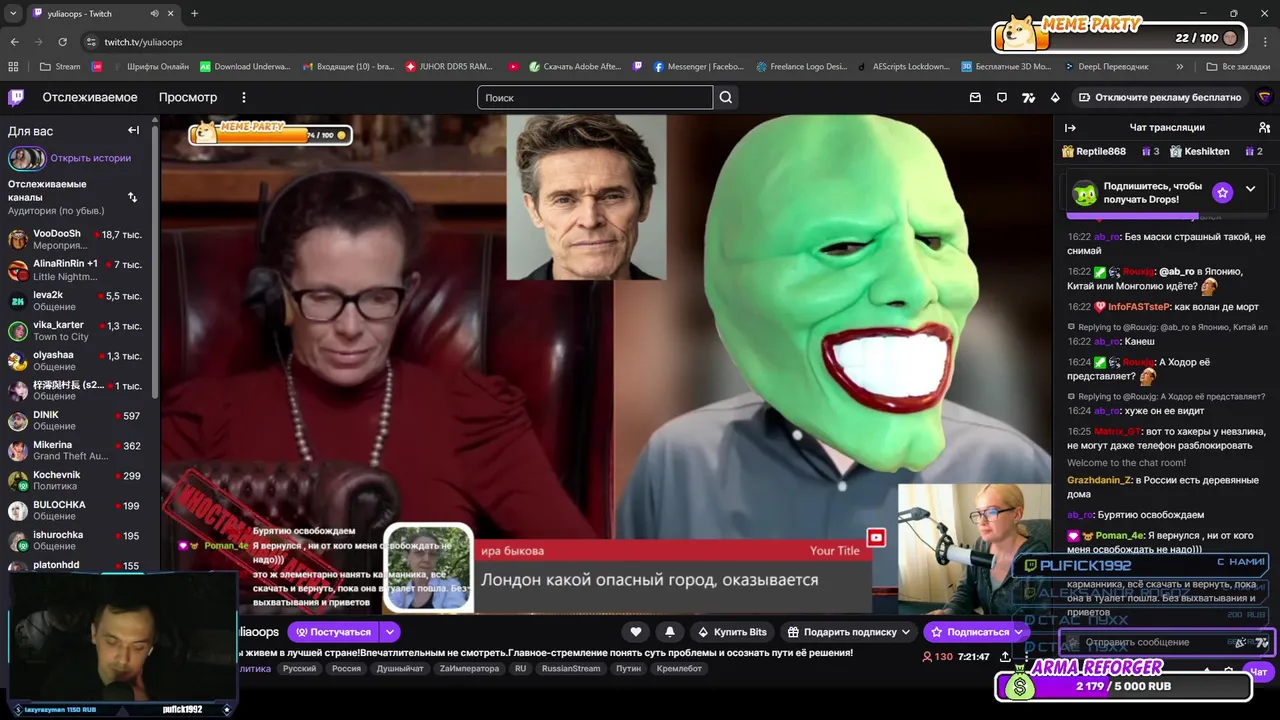Open the DeepL Переводчик bookmark
The image size is (1280, 720).
click(1105, 67)
